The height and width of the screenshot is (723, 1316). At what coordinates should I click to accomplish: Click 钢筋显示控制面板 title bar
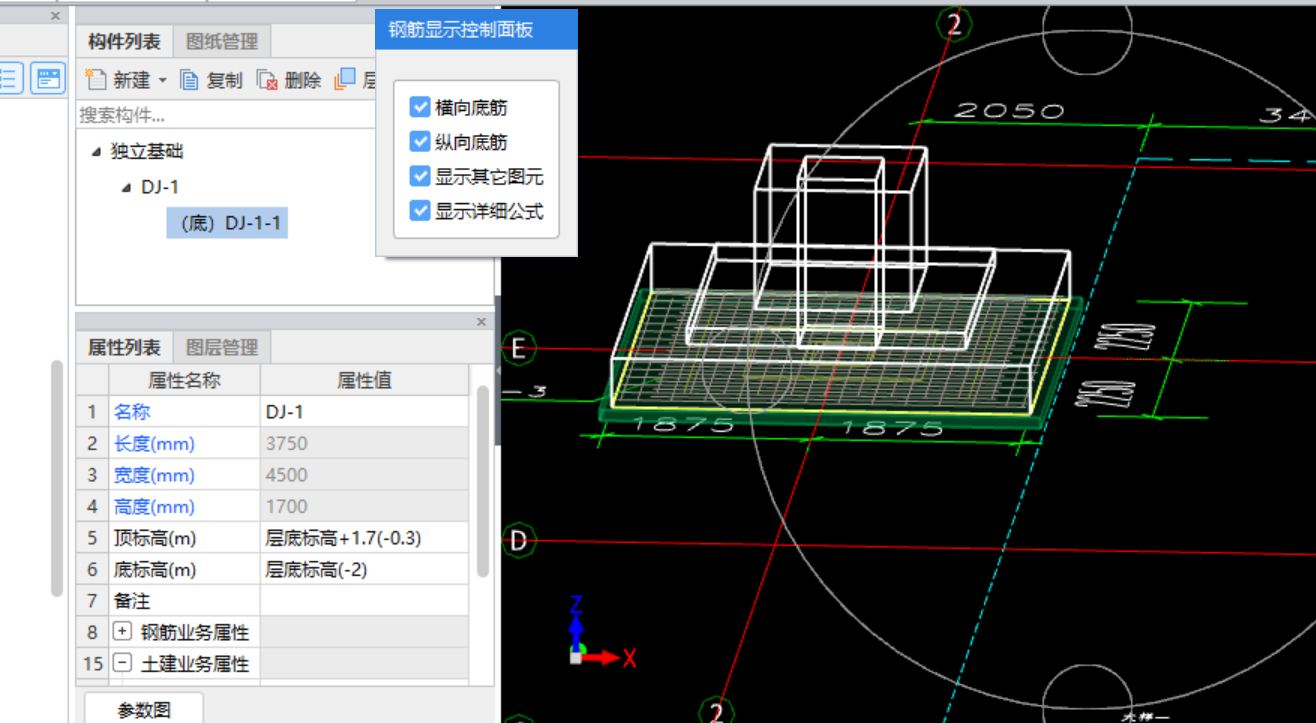click(x=477, y=30)
